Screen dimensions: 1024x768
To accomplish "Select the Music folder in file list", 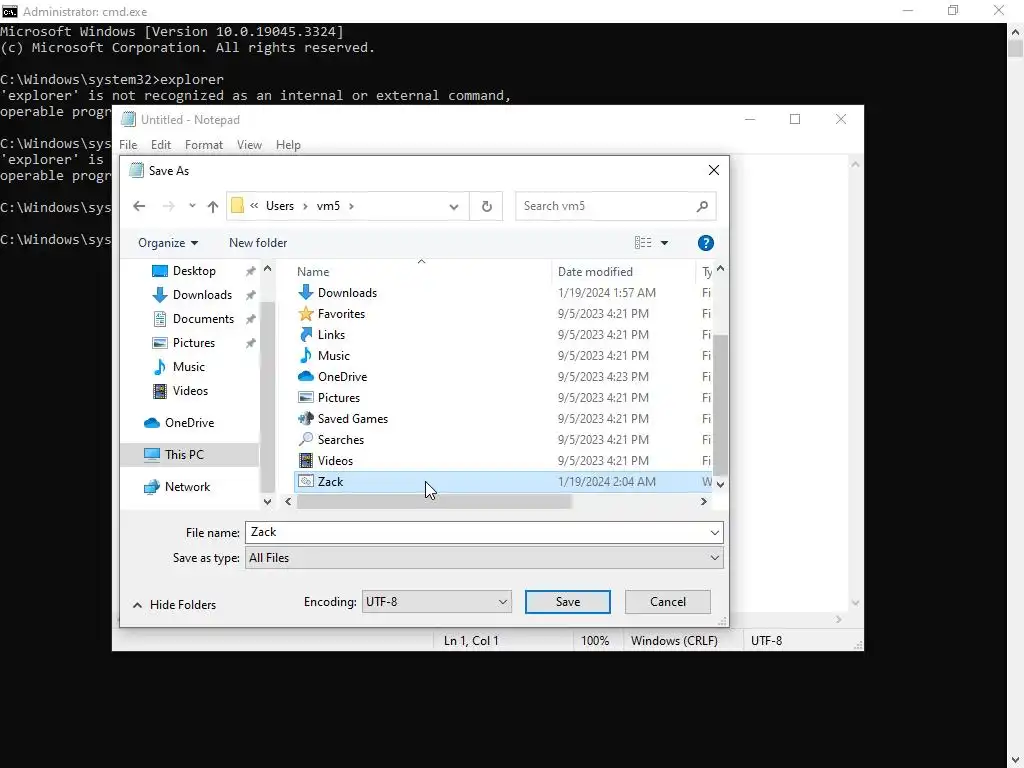I will 333,355.
